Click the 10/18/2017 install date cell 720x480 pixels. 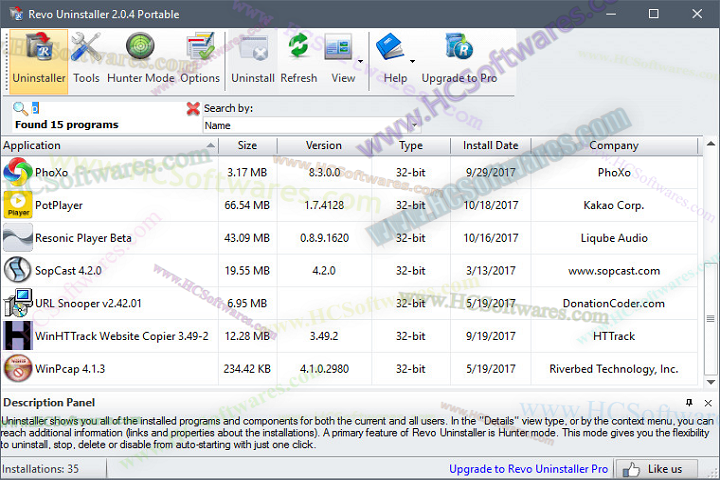[490, 205]
